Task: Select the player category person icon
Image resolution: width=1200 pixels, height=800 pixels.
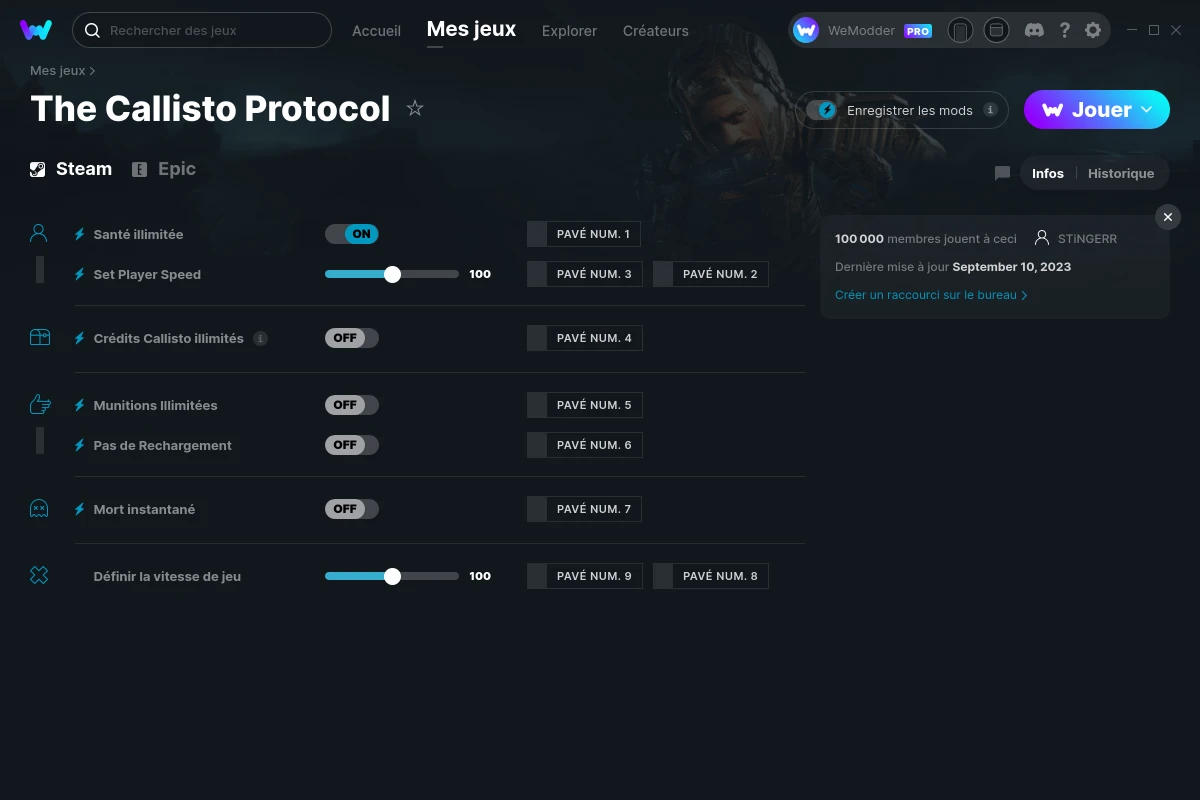Action: 39,234
